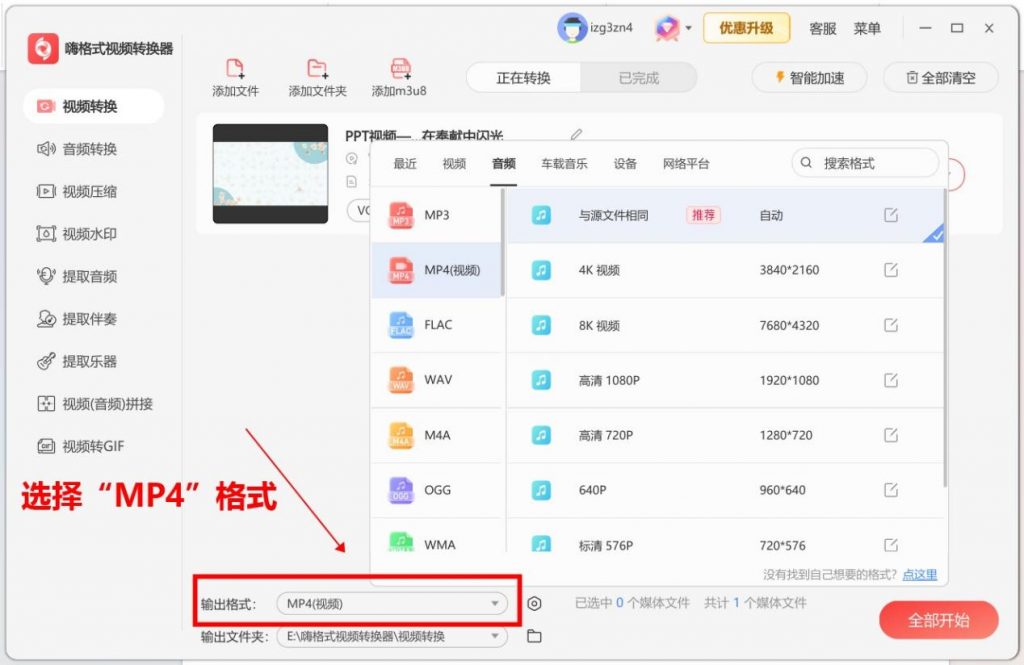Expand the 输出文件夹 dropdown

coord(495,636)
